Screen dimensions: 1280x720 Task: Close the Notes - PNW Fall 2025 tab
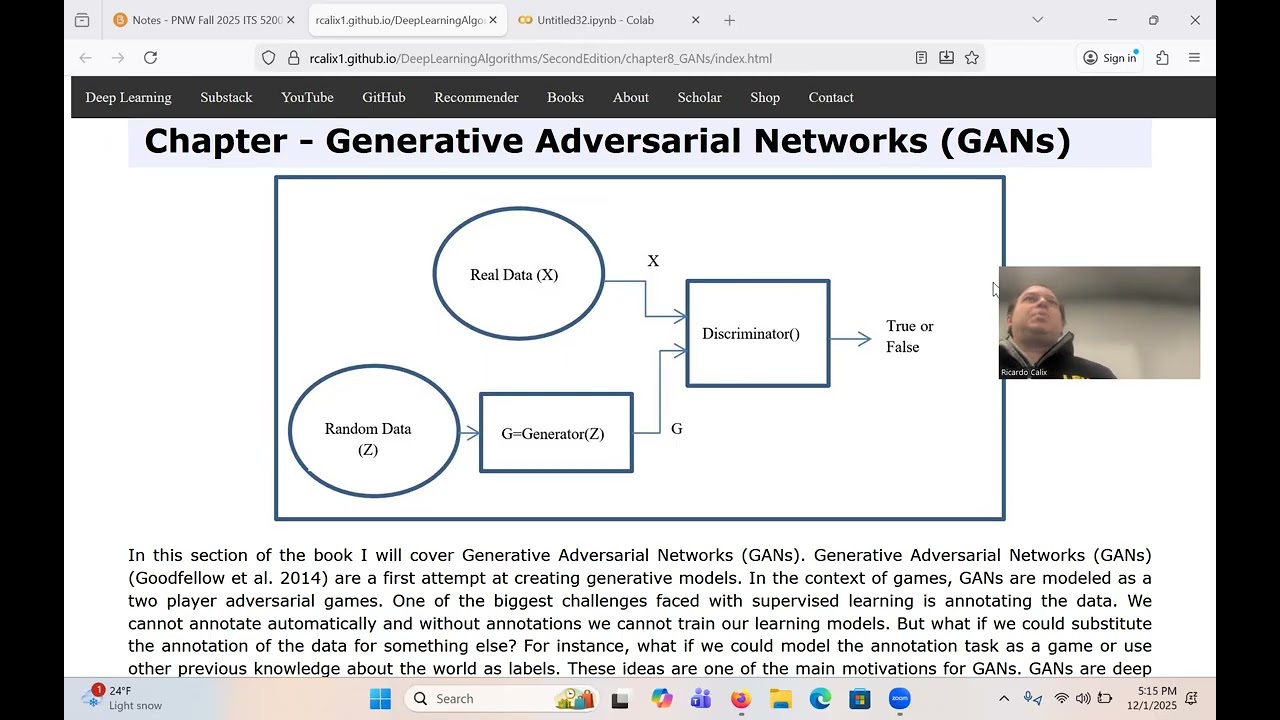point(291,20)
